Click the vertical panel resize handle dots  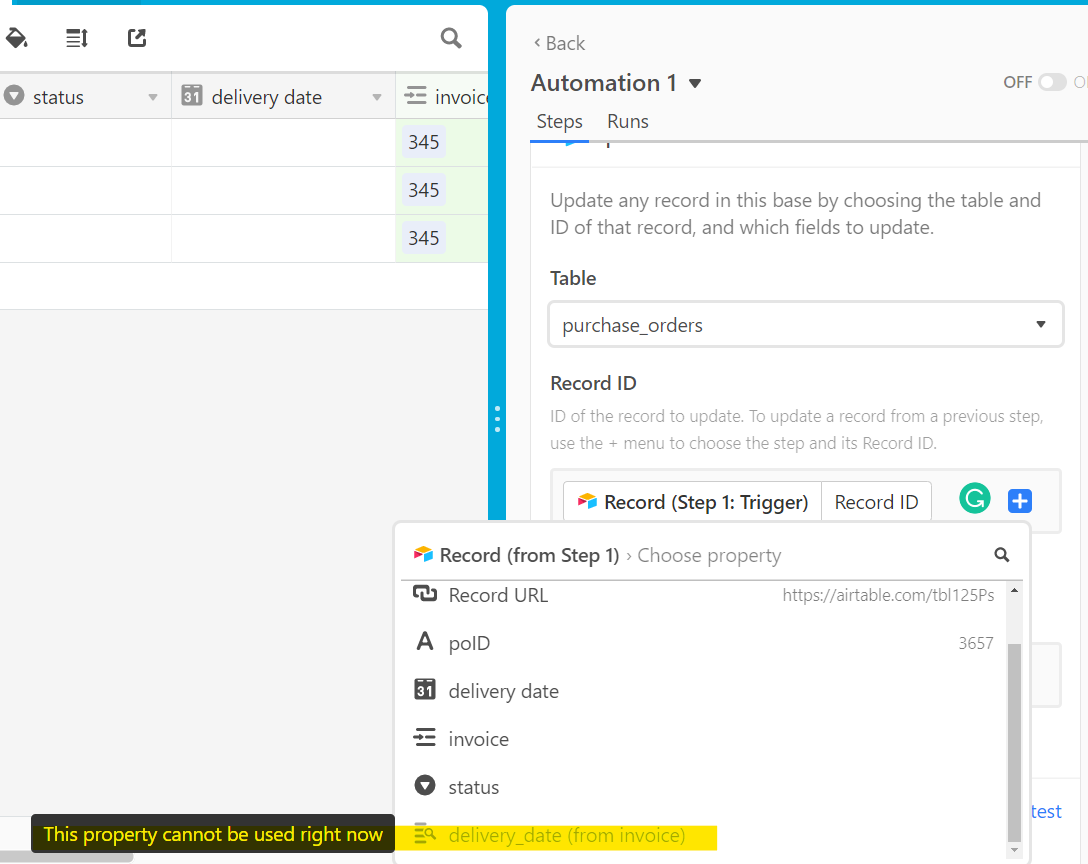coord(498,419)
